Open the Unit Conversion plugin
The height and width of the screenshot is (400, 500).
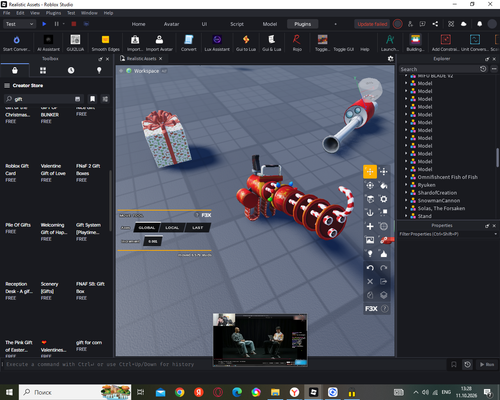(475, 43)
